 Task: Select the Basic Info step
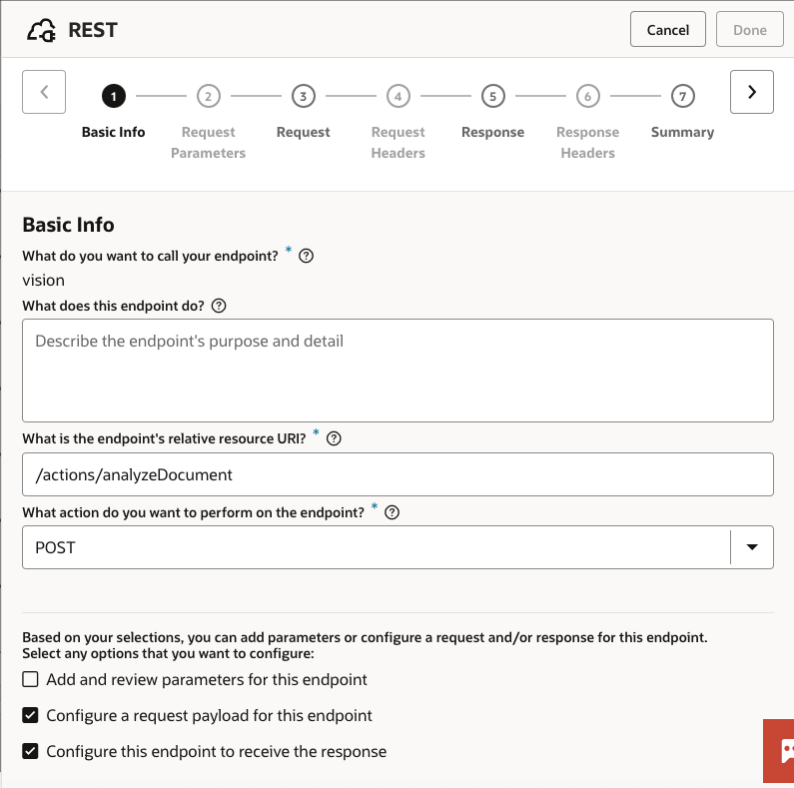pos(113,97)
